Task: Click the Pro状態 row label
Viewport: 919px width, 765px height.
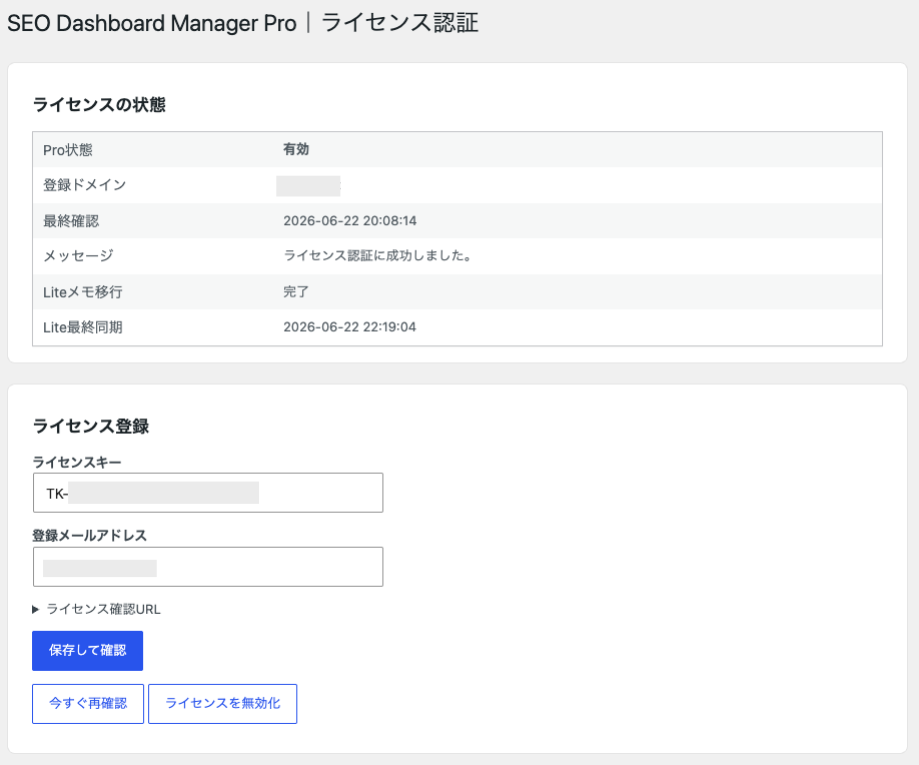Action: [x=68, y=150]
